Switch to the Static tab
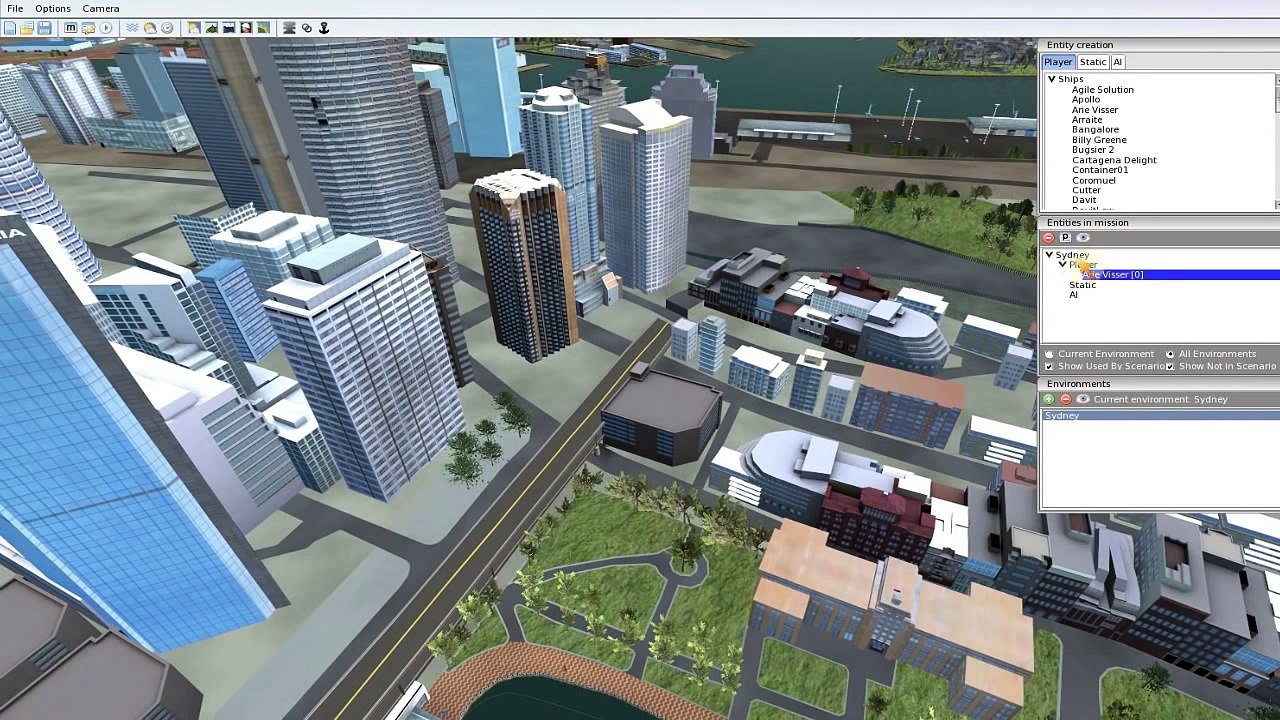 point(1093,62)
